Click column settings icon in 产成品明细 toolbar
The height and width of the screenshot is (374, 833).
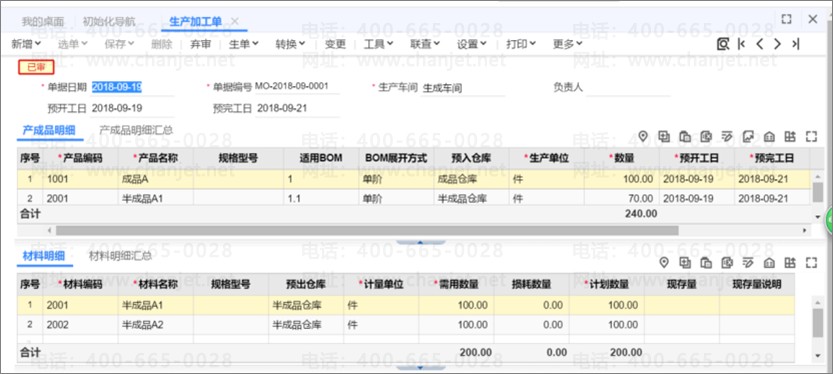point(790,137)
